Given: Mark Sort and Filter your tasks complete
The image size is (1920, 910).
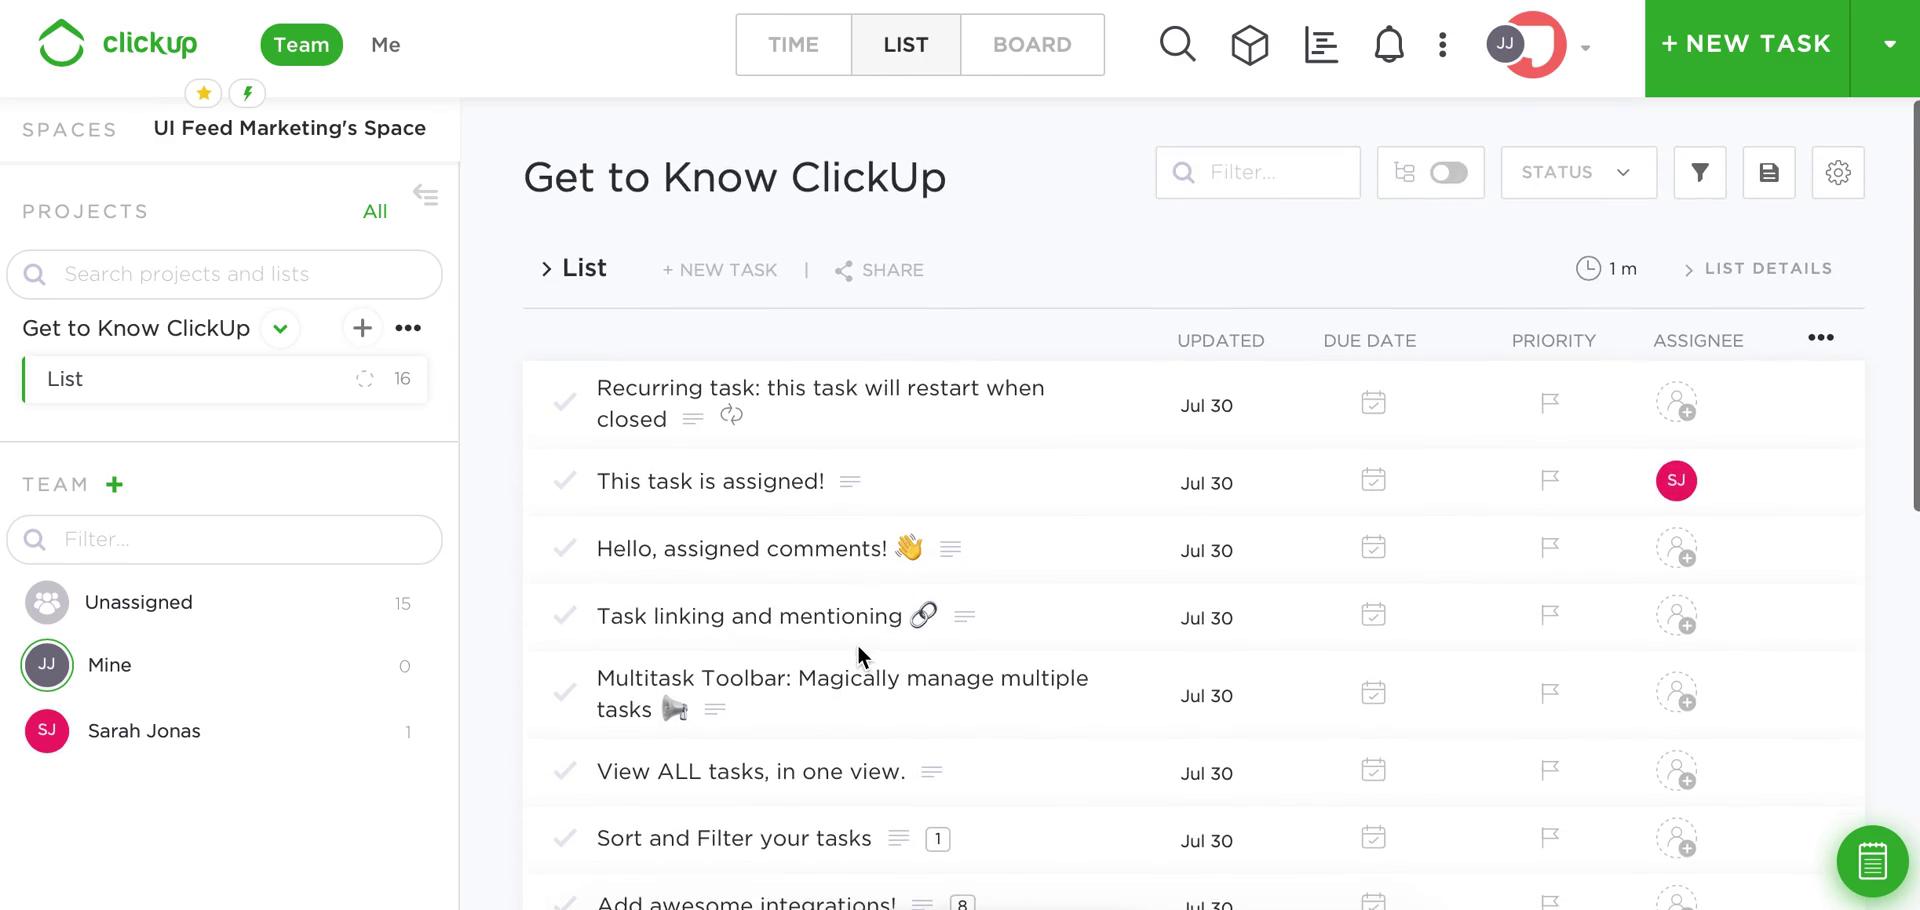Looking at the screenshot, I should coord(565,838).
